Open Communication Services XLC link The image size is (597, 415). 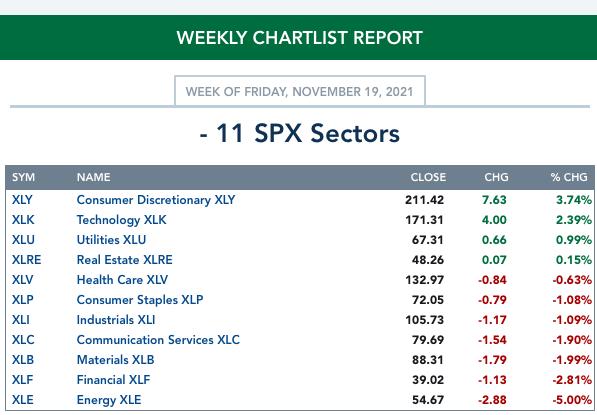click(x=158, y=340)
